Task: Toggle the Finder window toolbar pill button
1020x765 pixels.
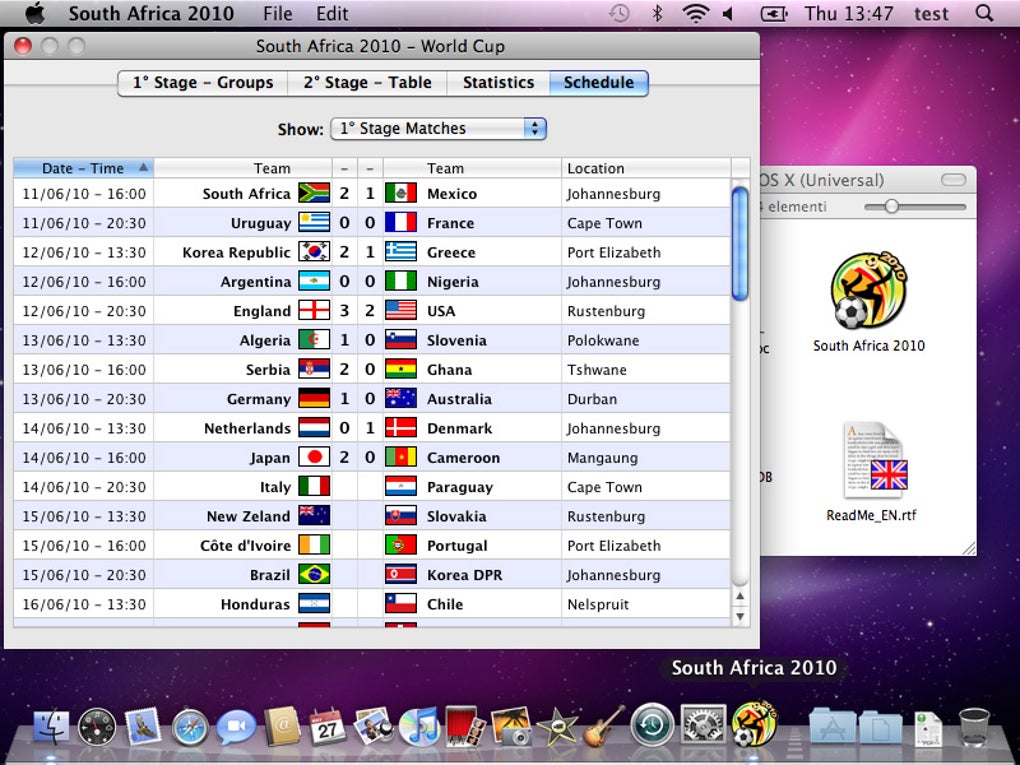Action: [x=953, y=180]
